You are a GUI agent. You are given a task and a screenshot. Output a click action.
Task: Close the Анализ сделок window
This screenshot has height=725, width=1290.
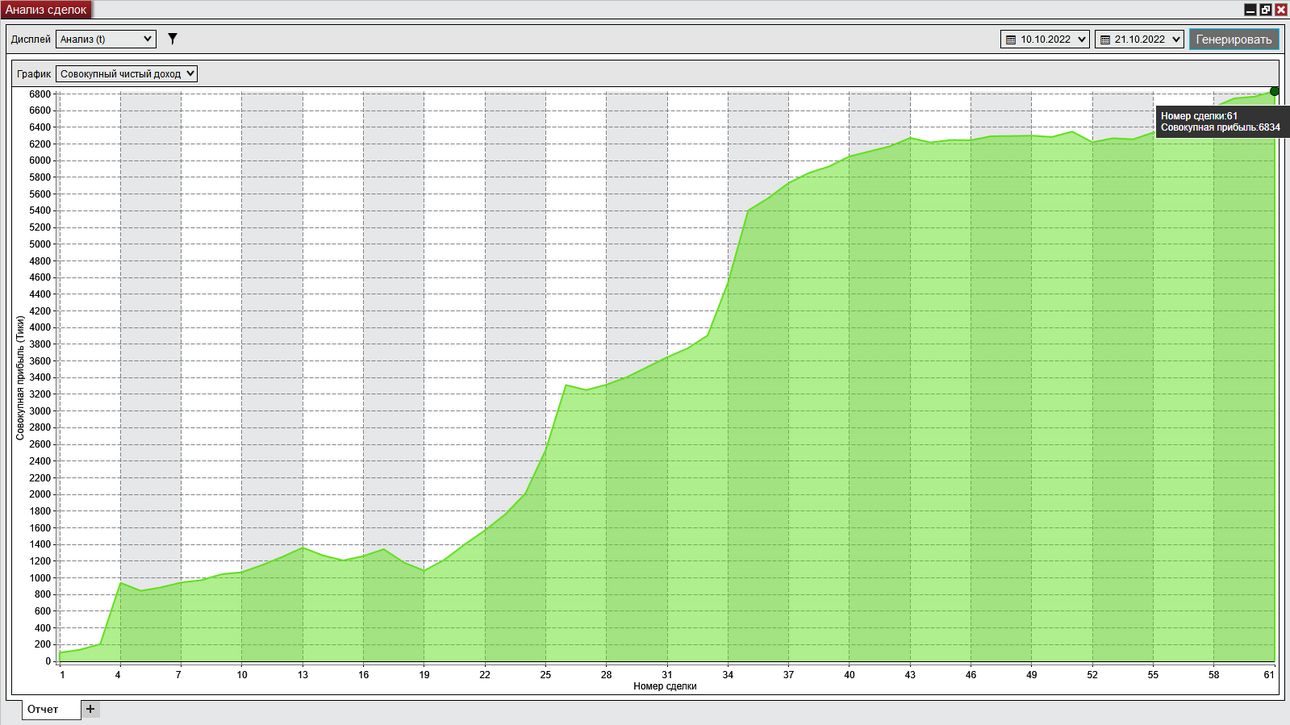pos(1280,9)
